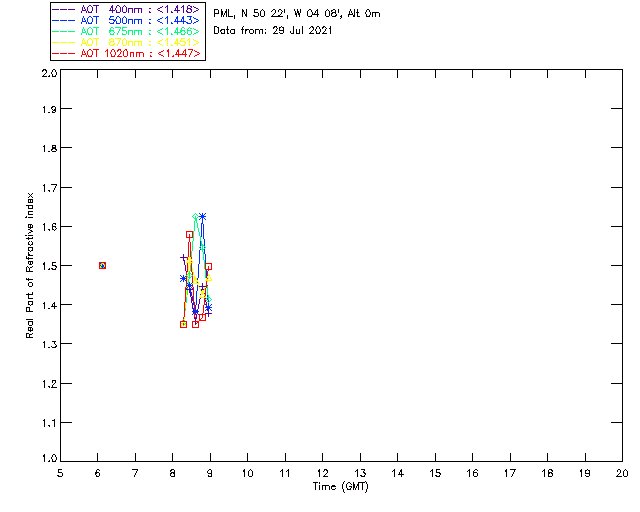Click the purple dashed line sample for 400nm
640x512 pixels.
tap(64, 9)
